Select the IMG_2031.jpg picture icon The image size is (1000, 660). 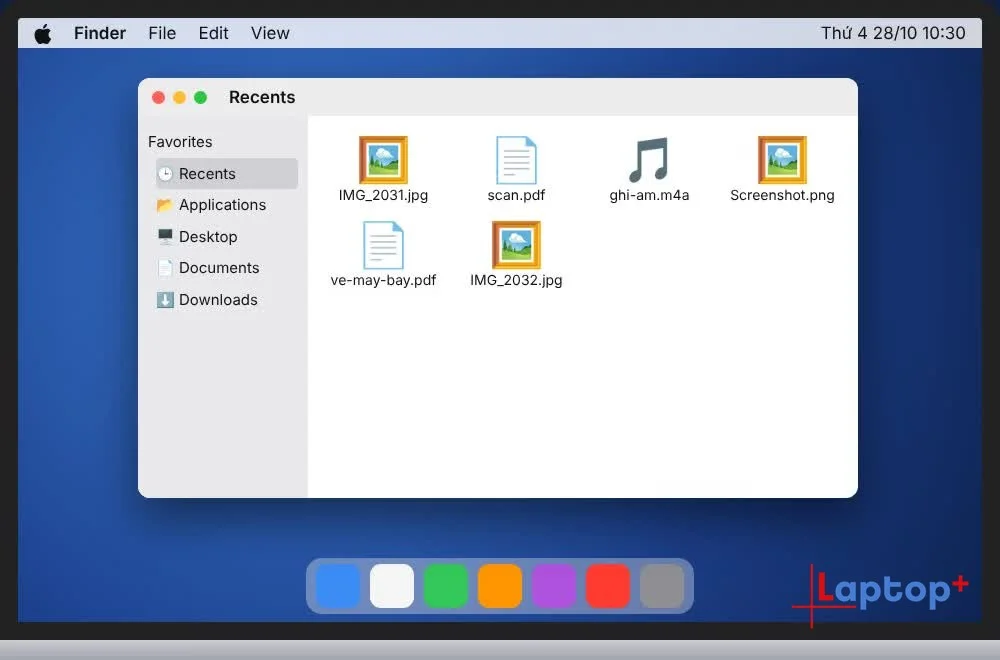click(x=383, y=159)
